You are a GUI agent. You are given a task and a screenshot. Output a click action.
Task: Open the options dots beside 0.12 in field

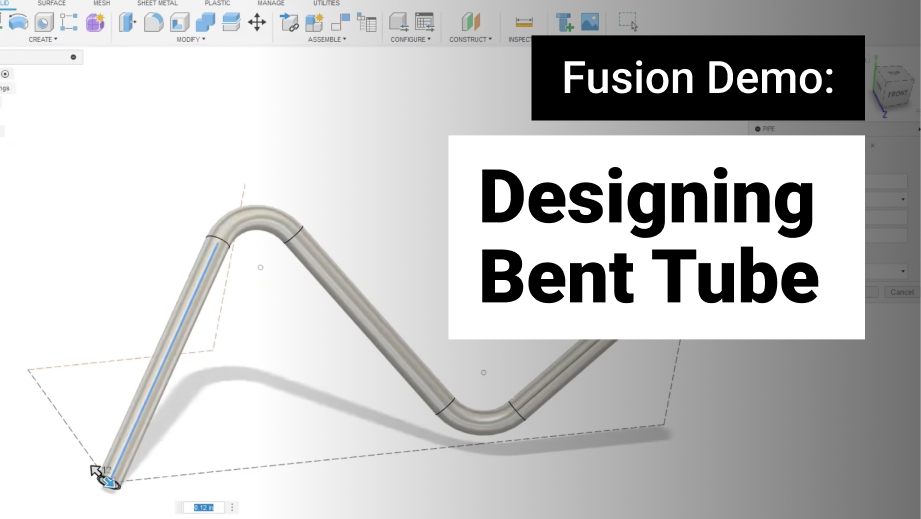click(x=232, y=507)
